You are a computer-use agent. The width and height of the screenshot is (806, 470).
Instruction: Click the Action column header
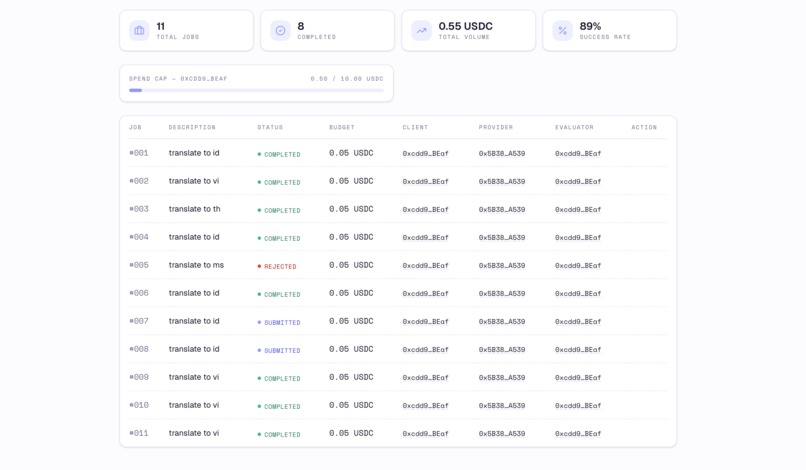coord(644,127)
